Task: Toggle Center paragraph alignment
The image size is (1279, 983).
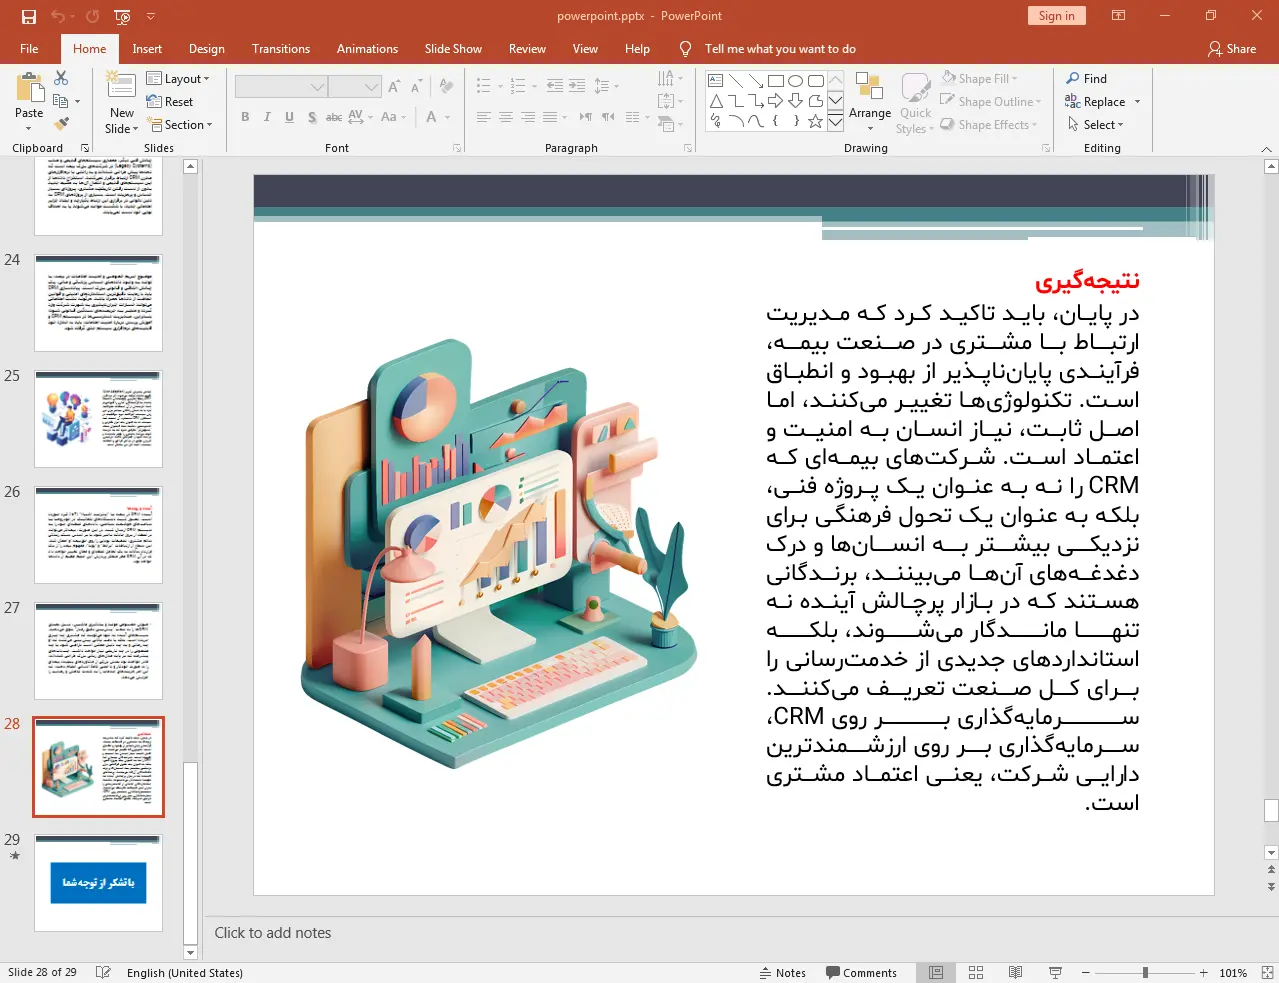Action: pos(505,117)
